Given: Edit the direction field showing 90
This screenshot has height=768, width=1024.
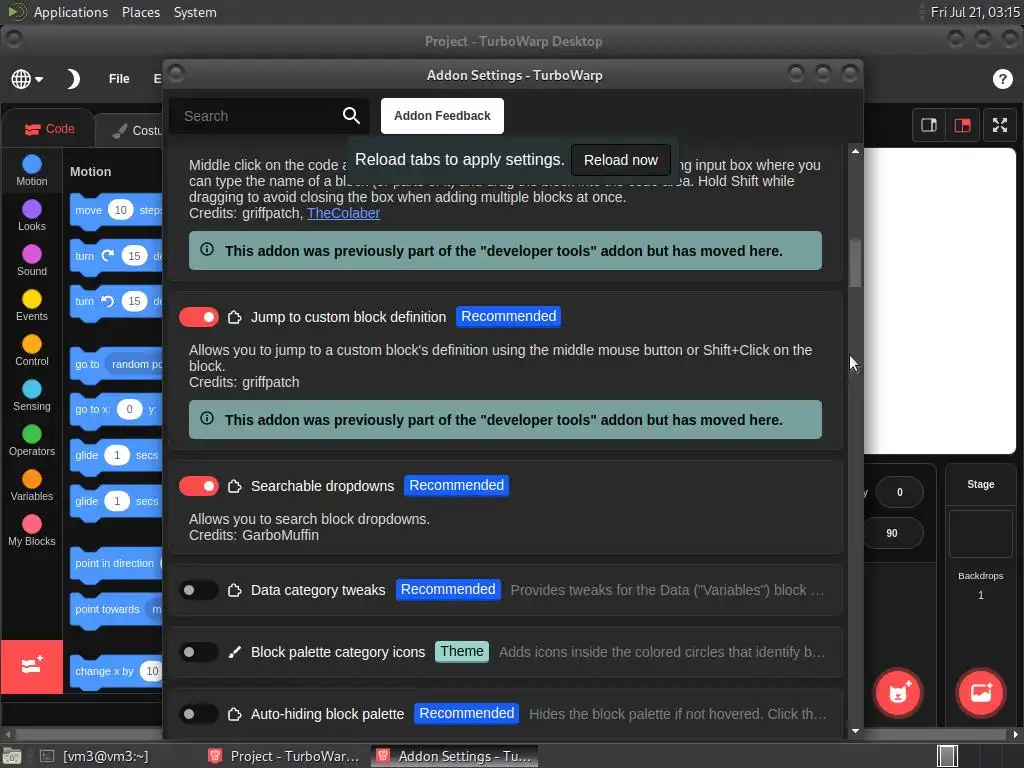Looking at the screenshot, I should coord(893,534).
